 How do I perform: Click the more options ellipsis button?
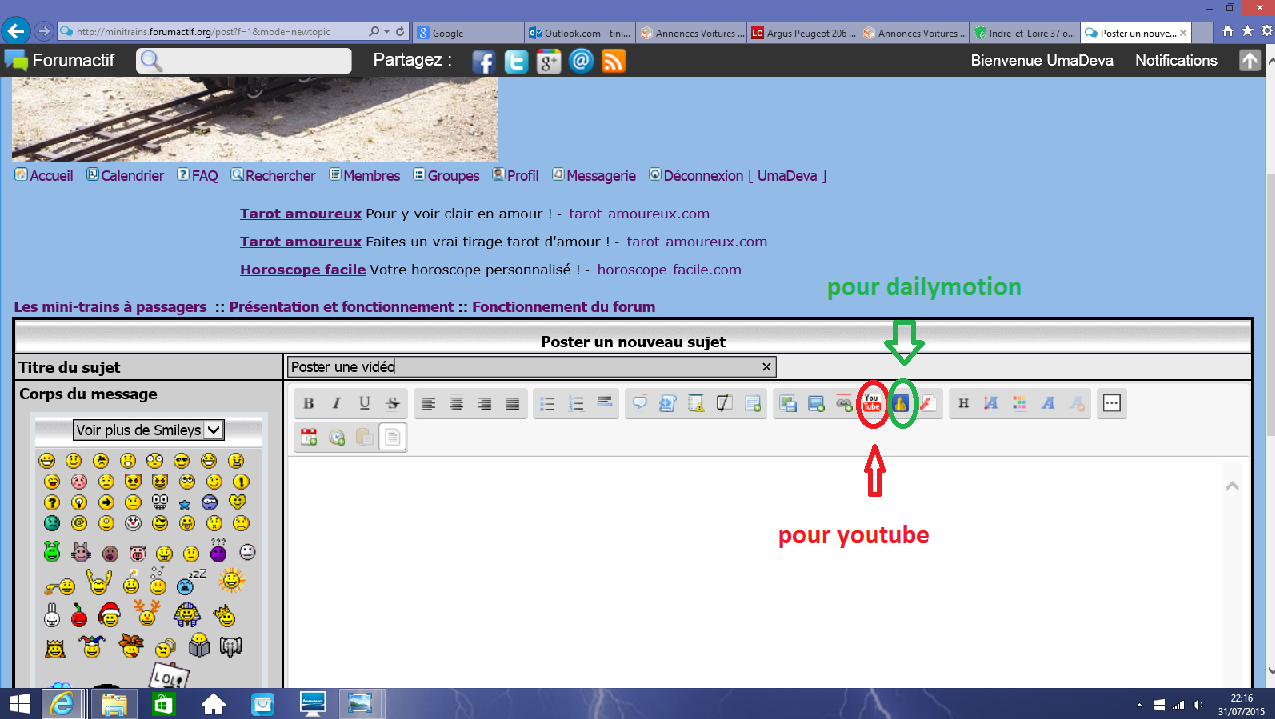pyautogui.click(x=1112, y=404)
